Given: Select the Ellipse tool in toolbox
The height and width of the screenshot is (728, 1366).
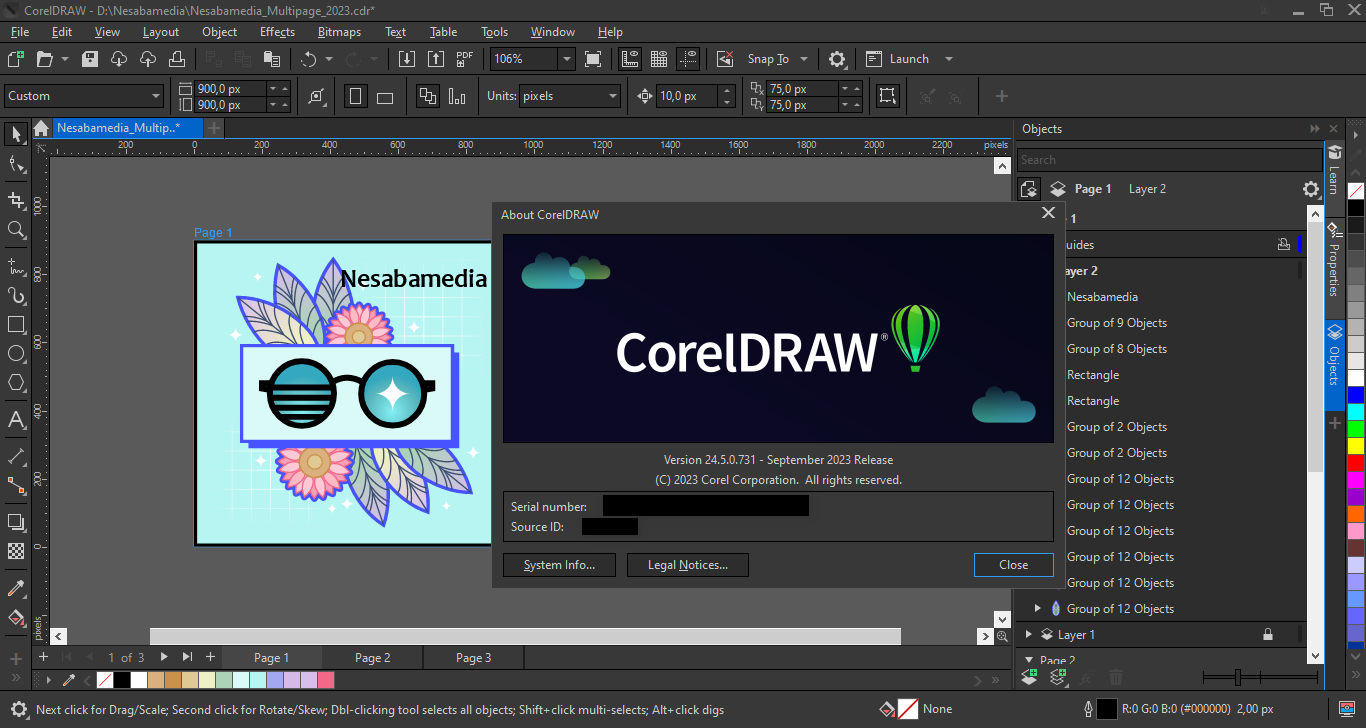Looking at the screenshot, I should (16, 354).
